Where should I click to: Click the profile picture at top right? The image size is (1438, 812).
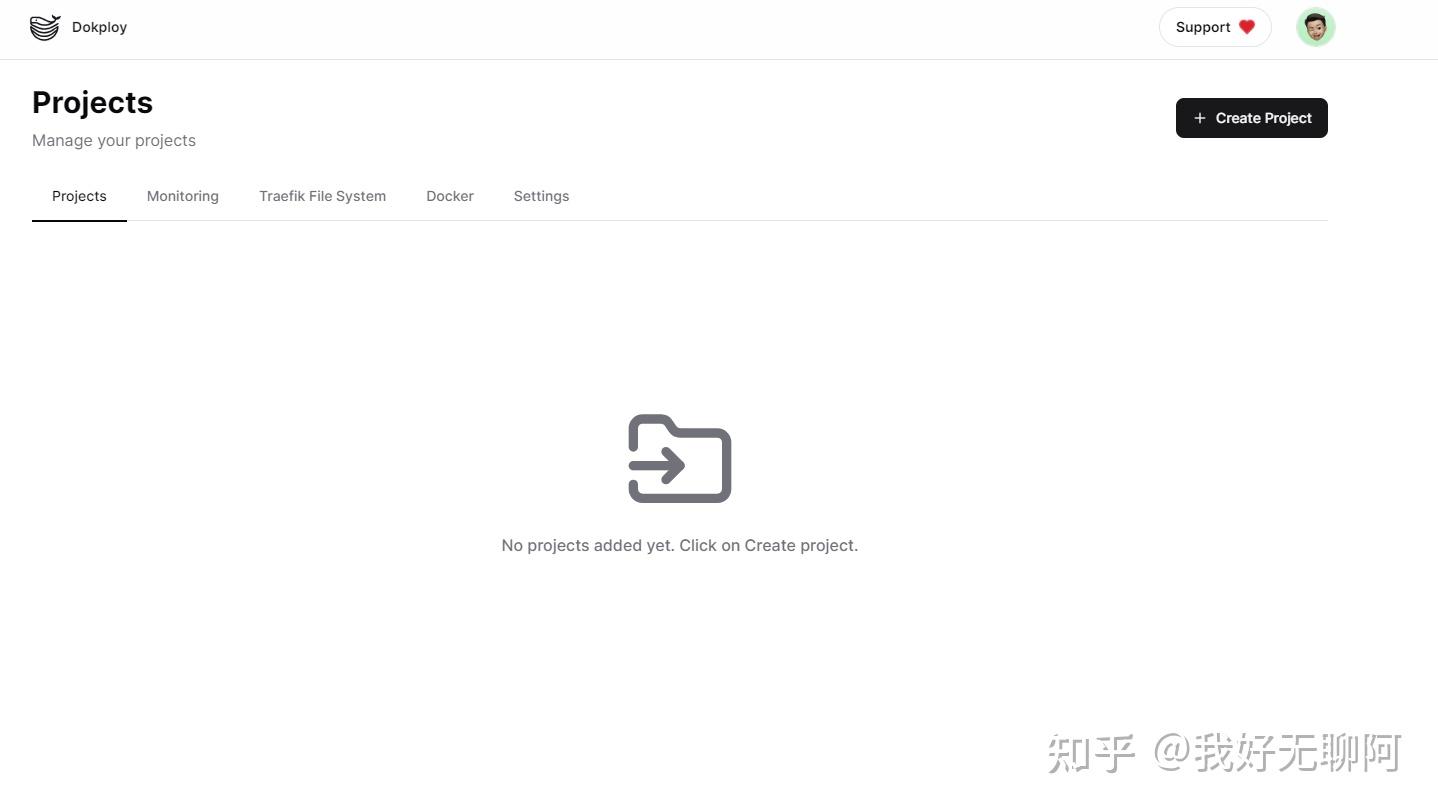point(1315,27)
